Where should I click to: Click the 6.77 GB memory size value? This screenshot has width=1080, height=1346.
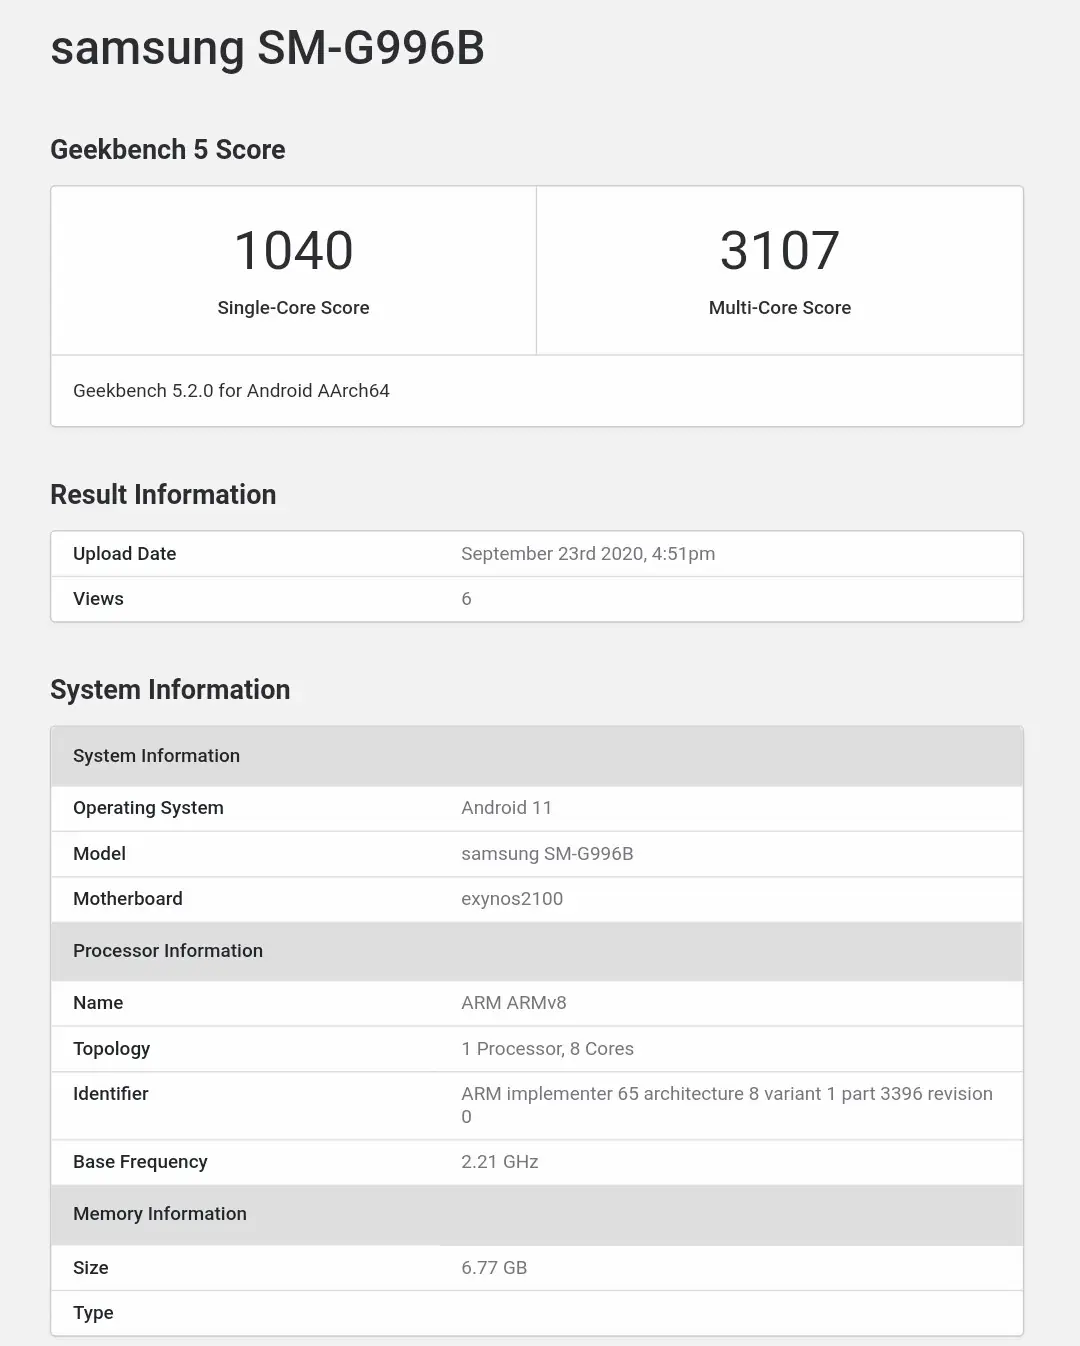point(494,1268)
